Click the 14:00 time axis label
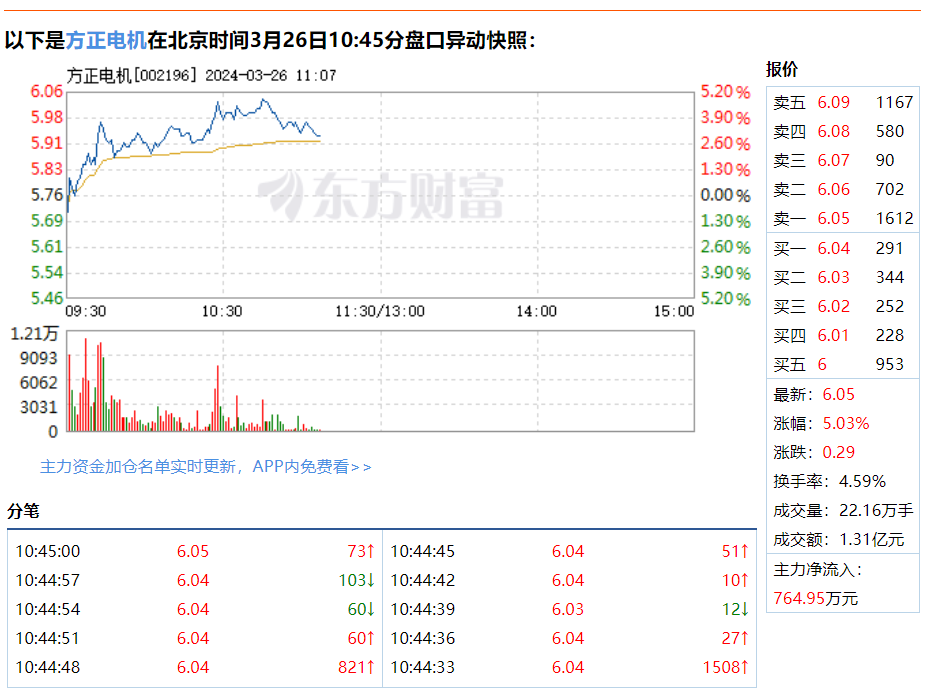The width and height of the screenshot is (934, 697). point(536,311)
